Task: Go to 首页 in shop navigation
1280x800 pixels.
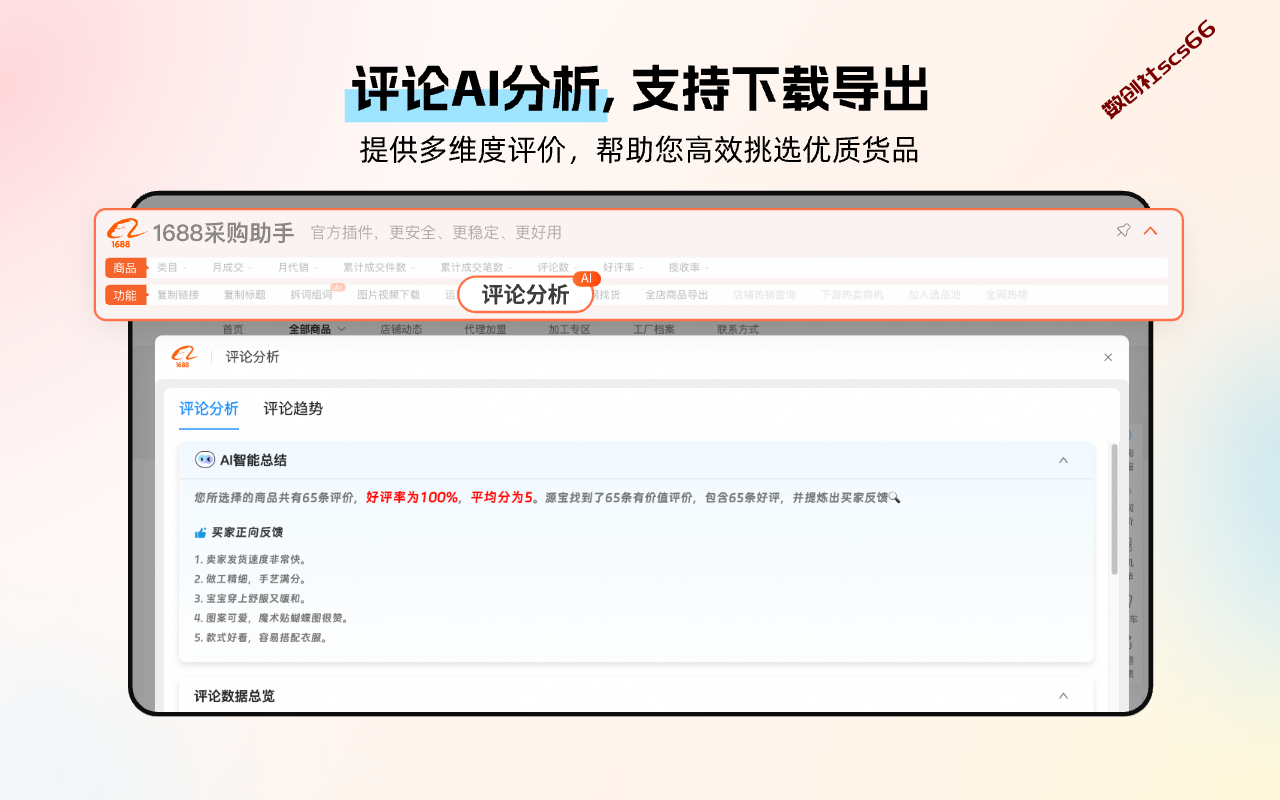Action: (x=233, y=329)
